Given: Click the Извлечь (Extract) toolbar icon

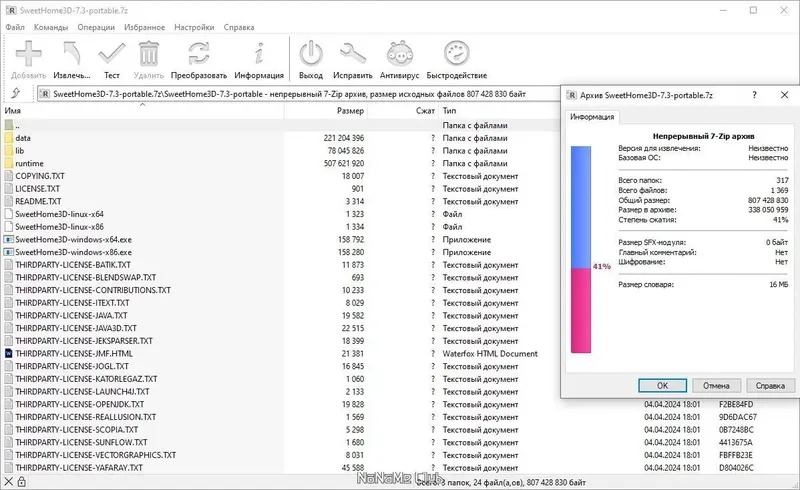Looking at the screenshot, I should coord(72,54).
